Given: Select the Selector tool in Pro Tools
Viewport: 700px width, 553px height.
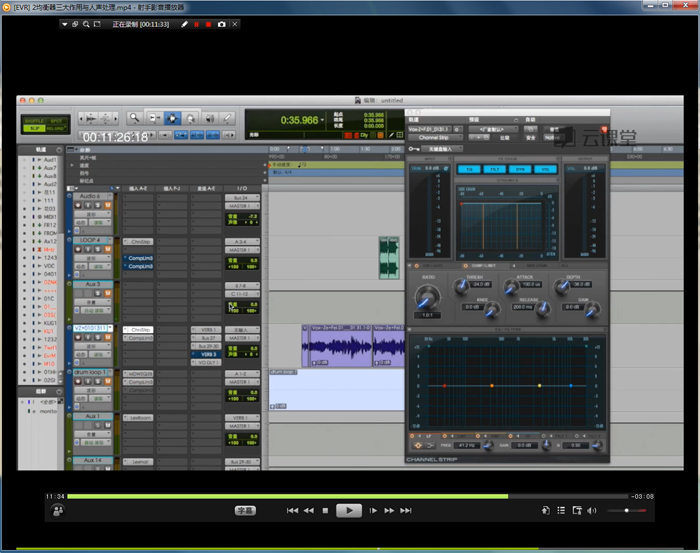Looking at the screenshot, I should (172, 118).
